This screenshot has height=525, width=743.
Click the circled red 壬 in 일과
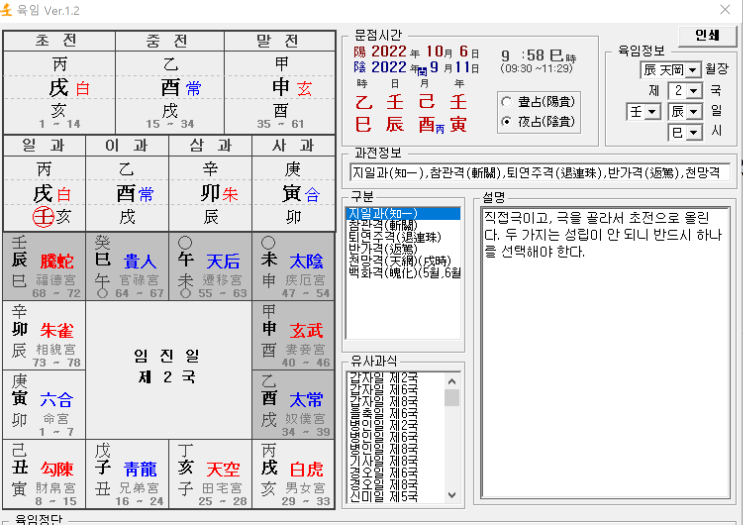(x=43, y=217)
